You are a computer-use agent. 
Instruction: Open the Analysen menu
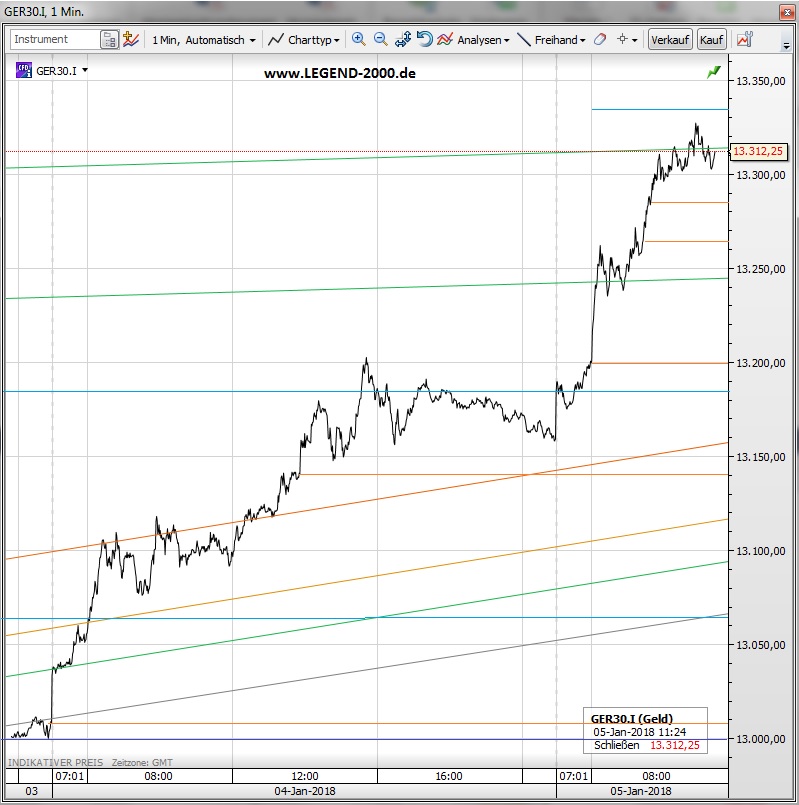tap(483, 40)
